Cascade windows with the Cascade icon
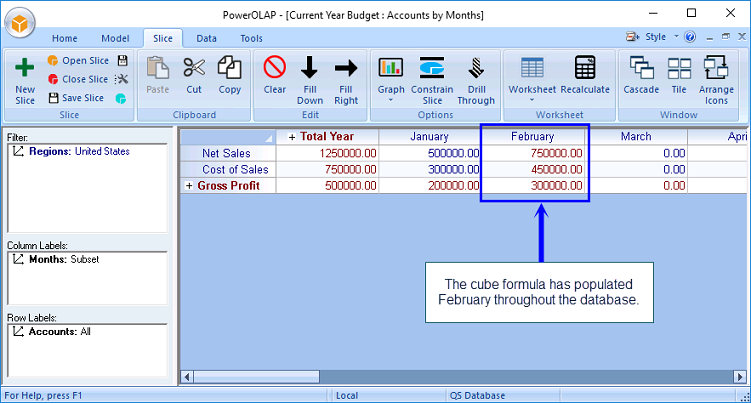This screenshot has height=403, width=751. click(x=641, y=68)
